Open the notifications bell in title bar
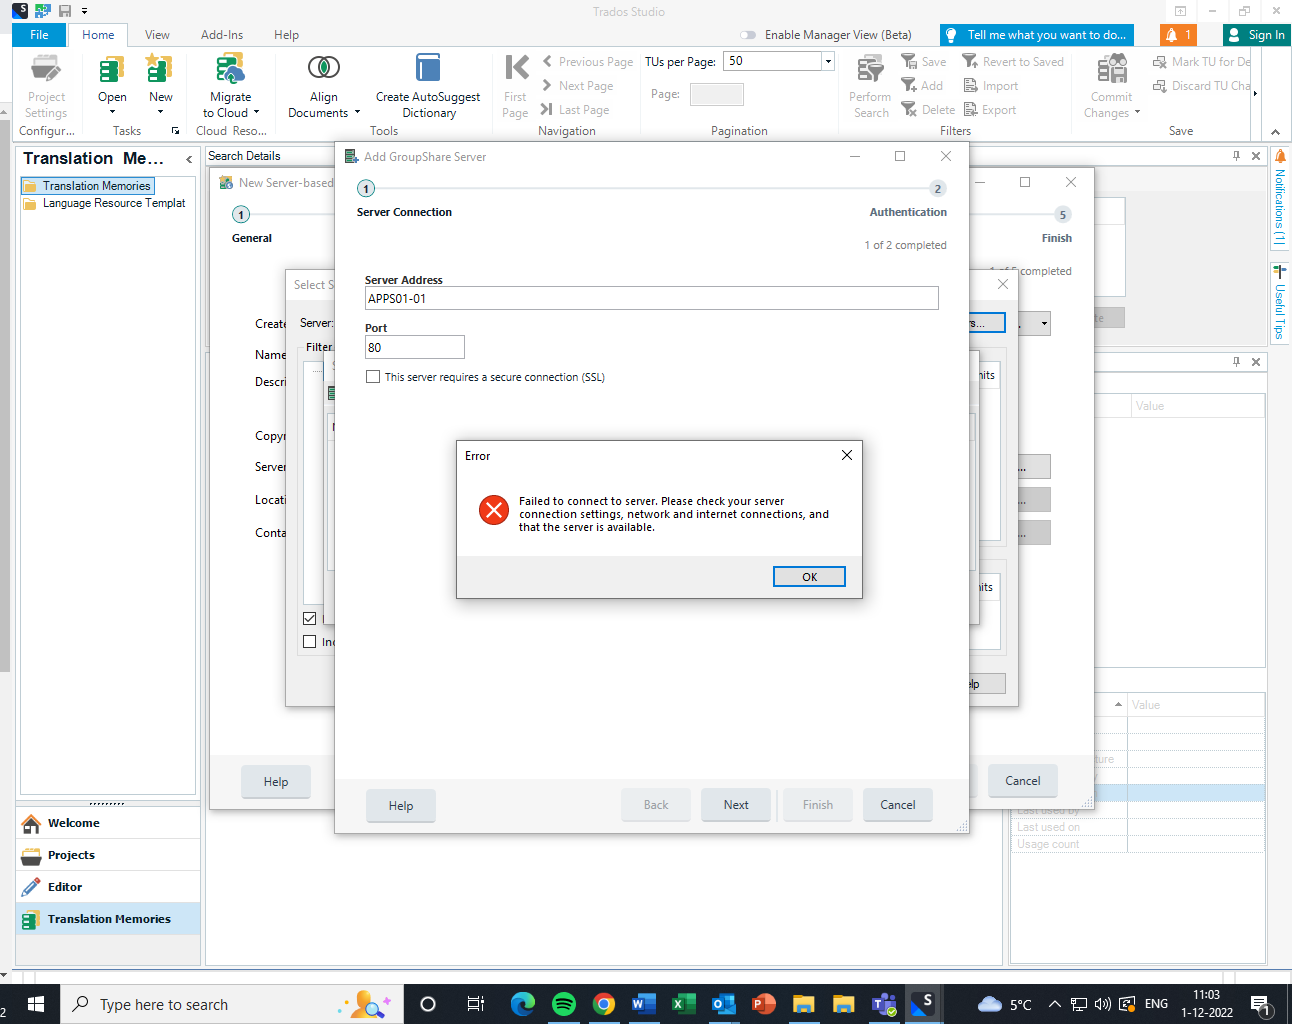The height and width of the screenshot is (1024, 1292). (1178, 35)
